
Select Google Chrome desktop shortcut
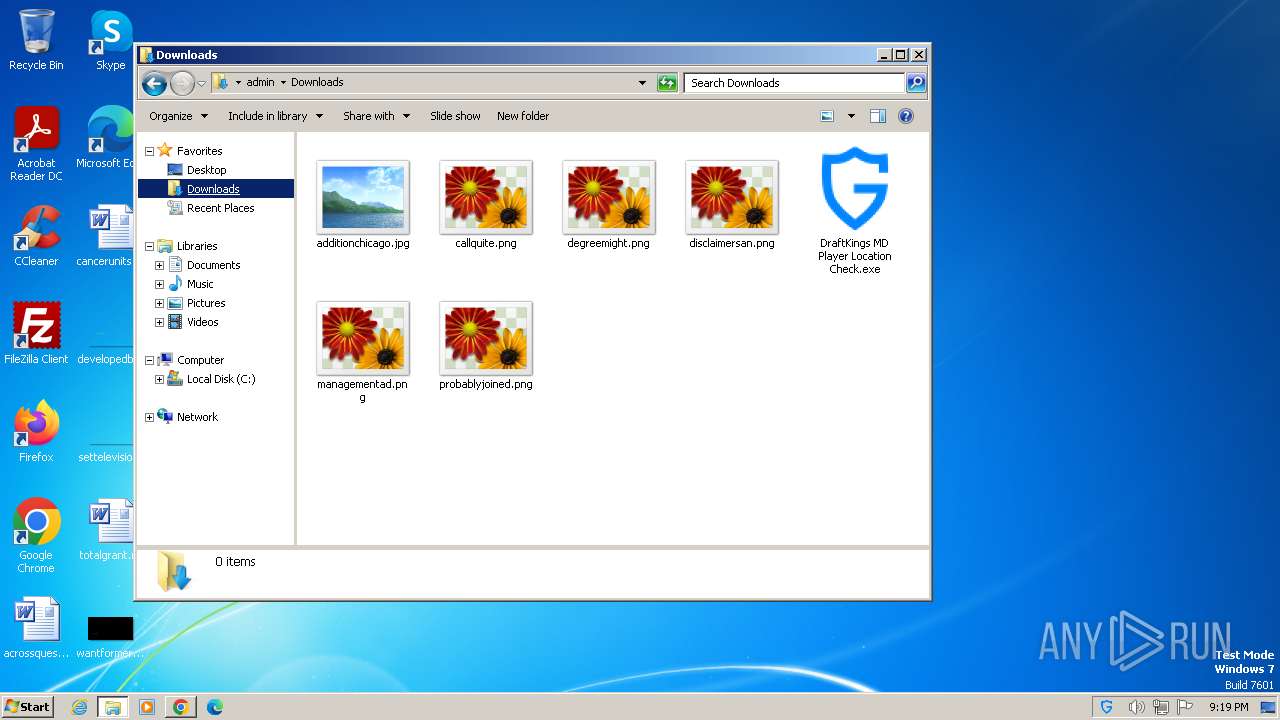pyautogui.click(x=37, y=536)
